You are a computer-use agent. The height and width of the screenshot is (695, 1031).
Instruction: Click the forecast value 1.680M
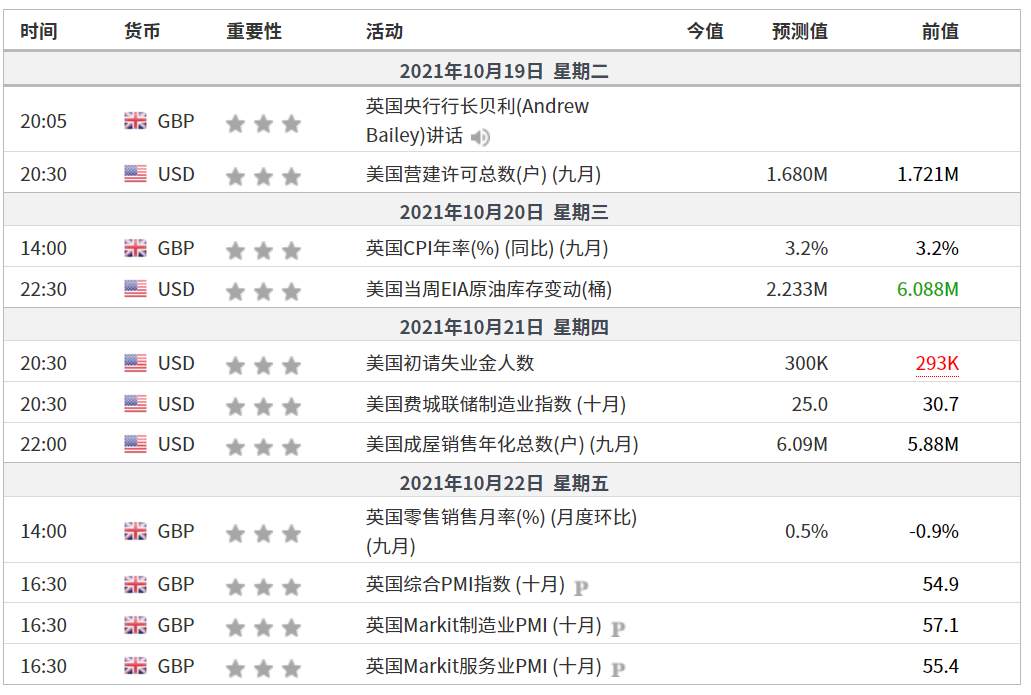click(797, 174)
